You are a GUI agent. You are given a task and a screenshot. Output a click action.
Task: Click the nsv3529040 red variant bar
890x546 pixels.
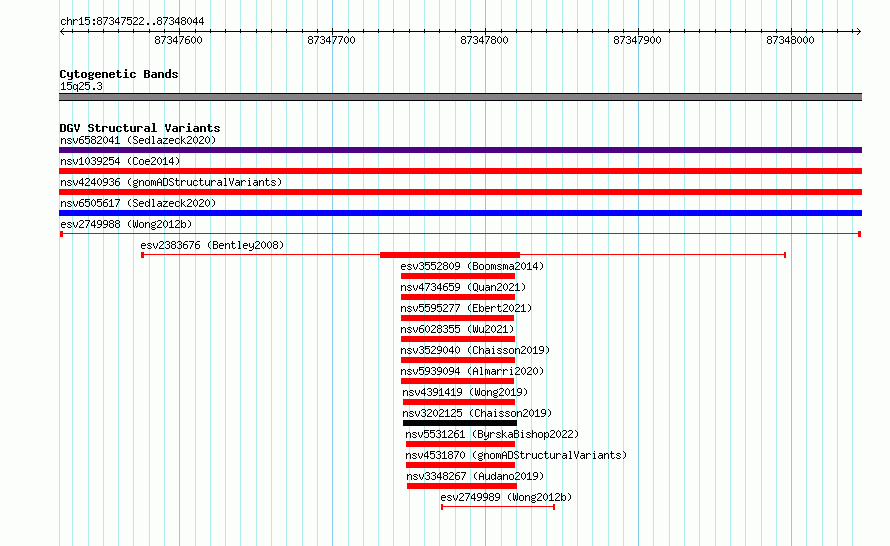click(x=457, y=360)
